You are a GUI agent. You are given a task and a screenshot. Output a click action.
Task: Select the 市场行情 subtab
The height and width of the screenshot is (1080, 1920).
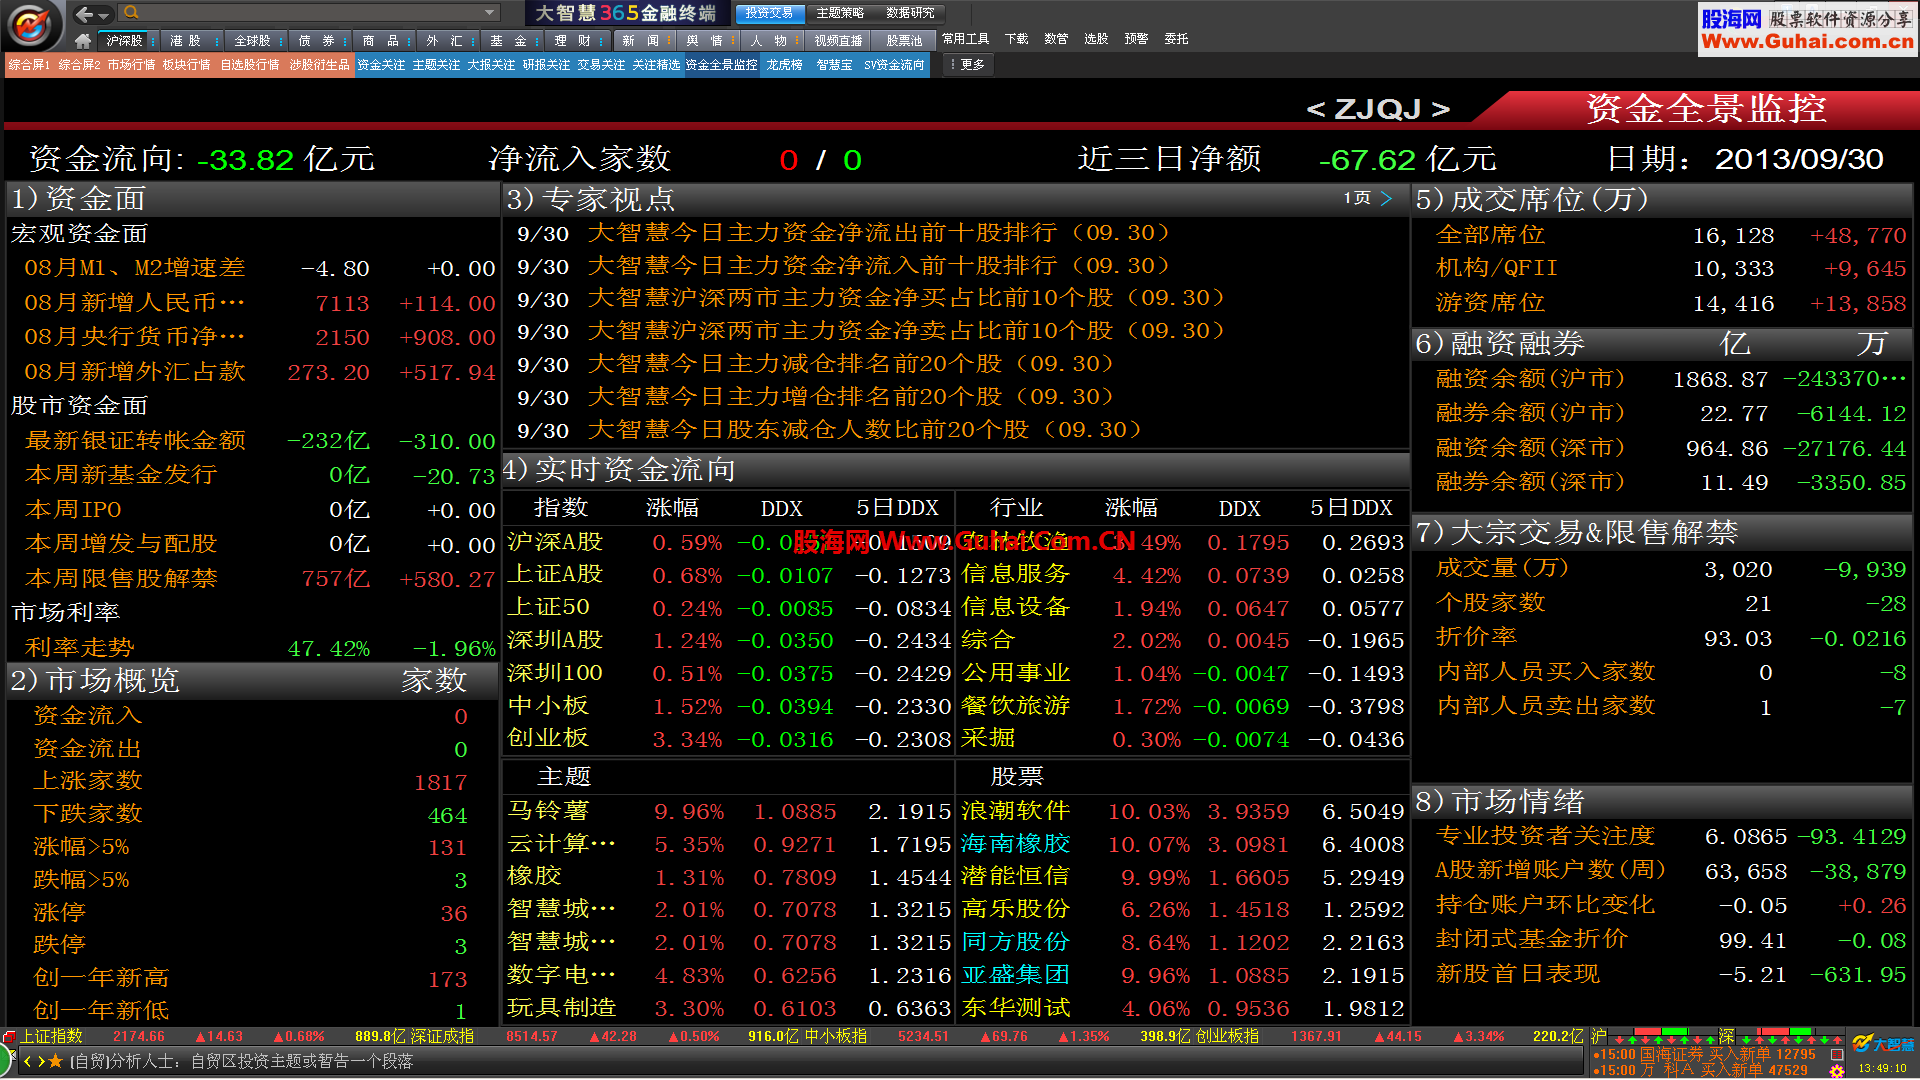pos(132,65)
